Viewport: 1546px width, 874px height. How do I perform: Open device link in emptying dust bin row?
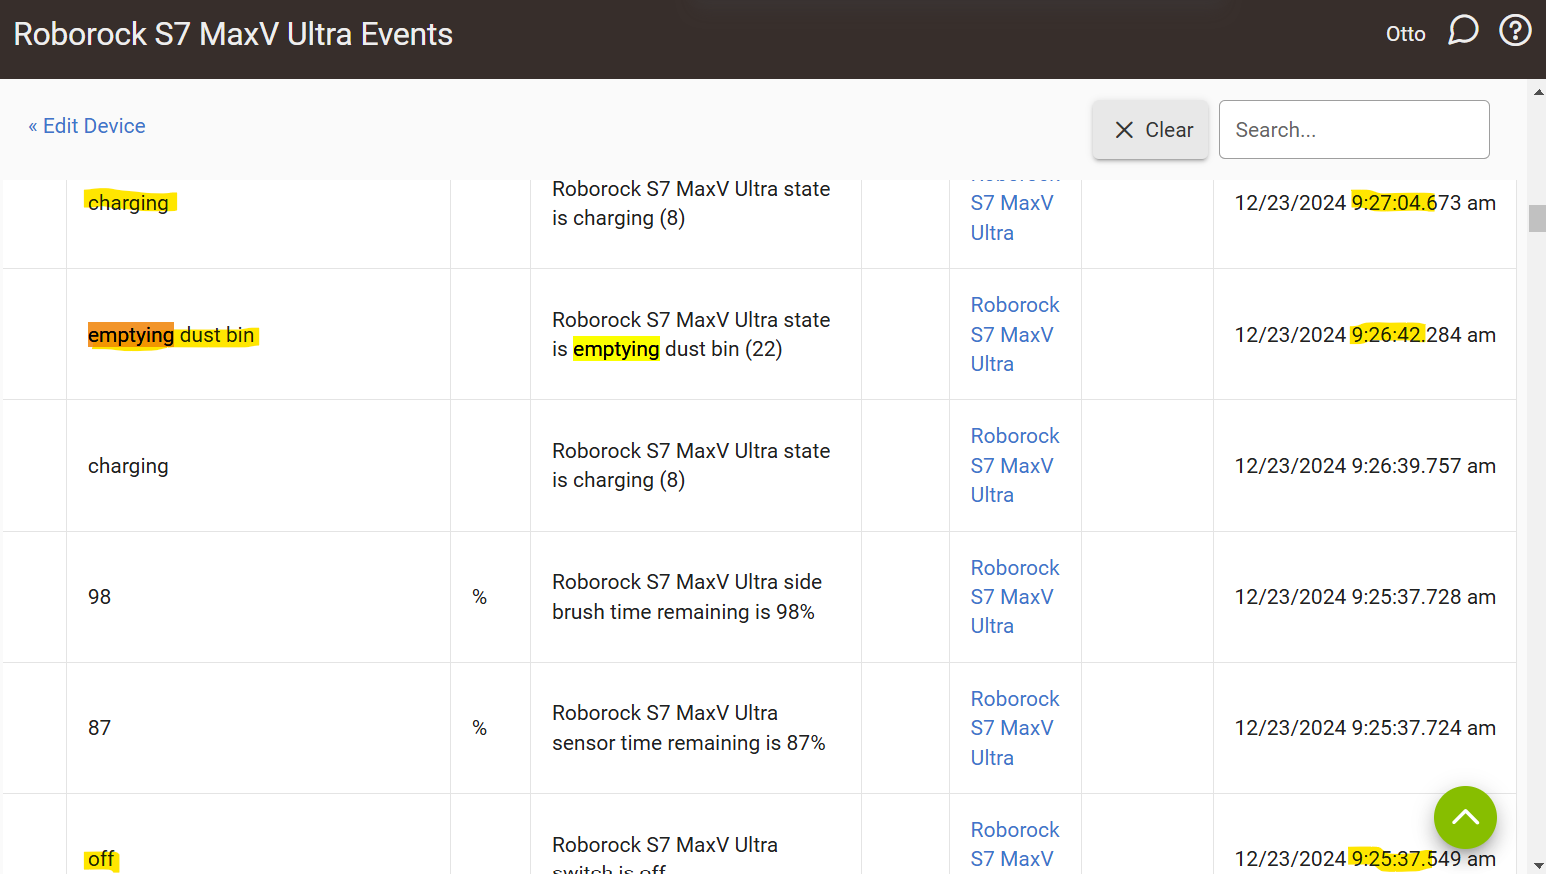[x=1014, y=334]
